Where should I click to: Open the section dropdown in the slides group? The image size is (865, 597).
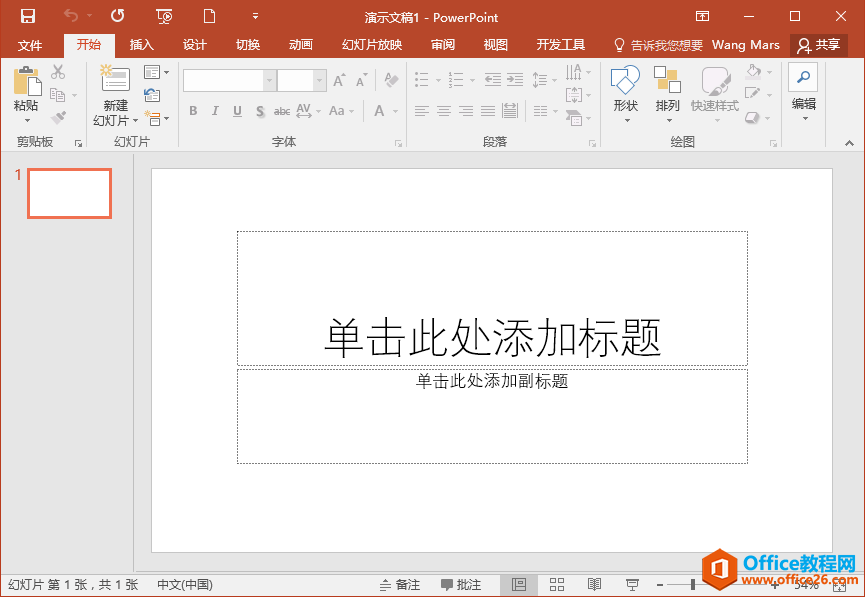click(157, 118)
